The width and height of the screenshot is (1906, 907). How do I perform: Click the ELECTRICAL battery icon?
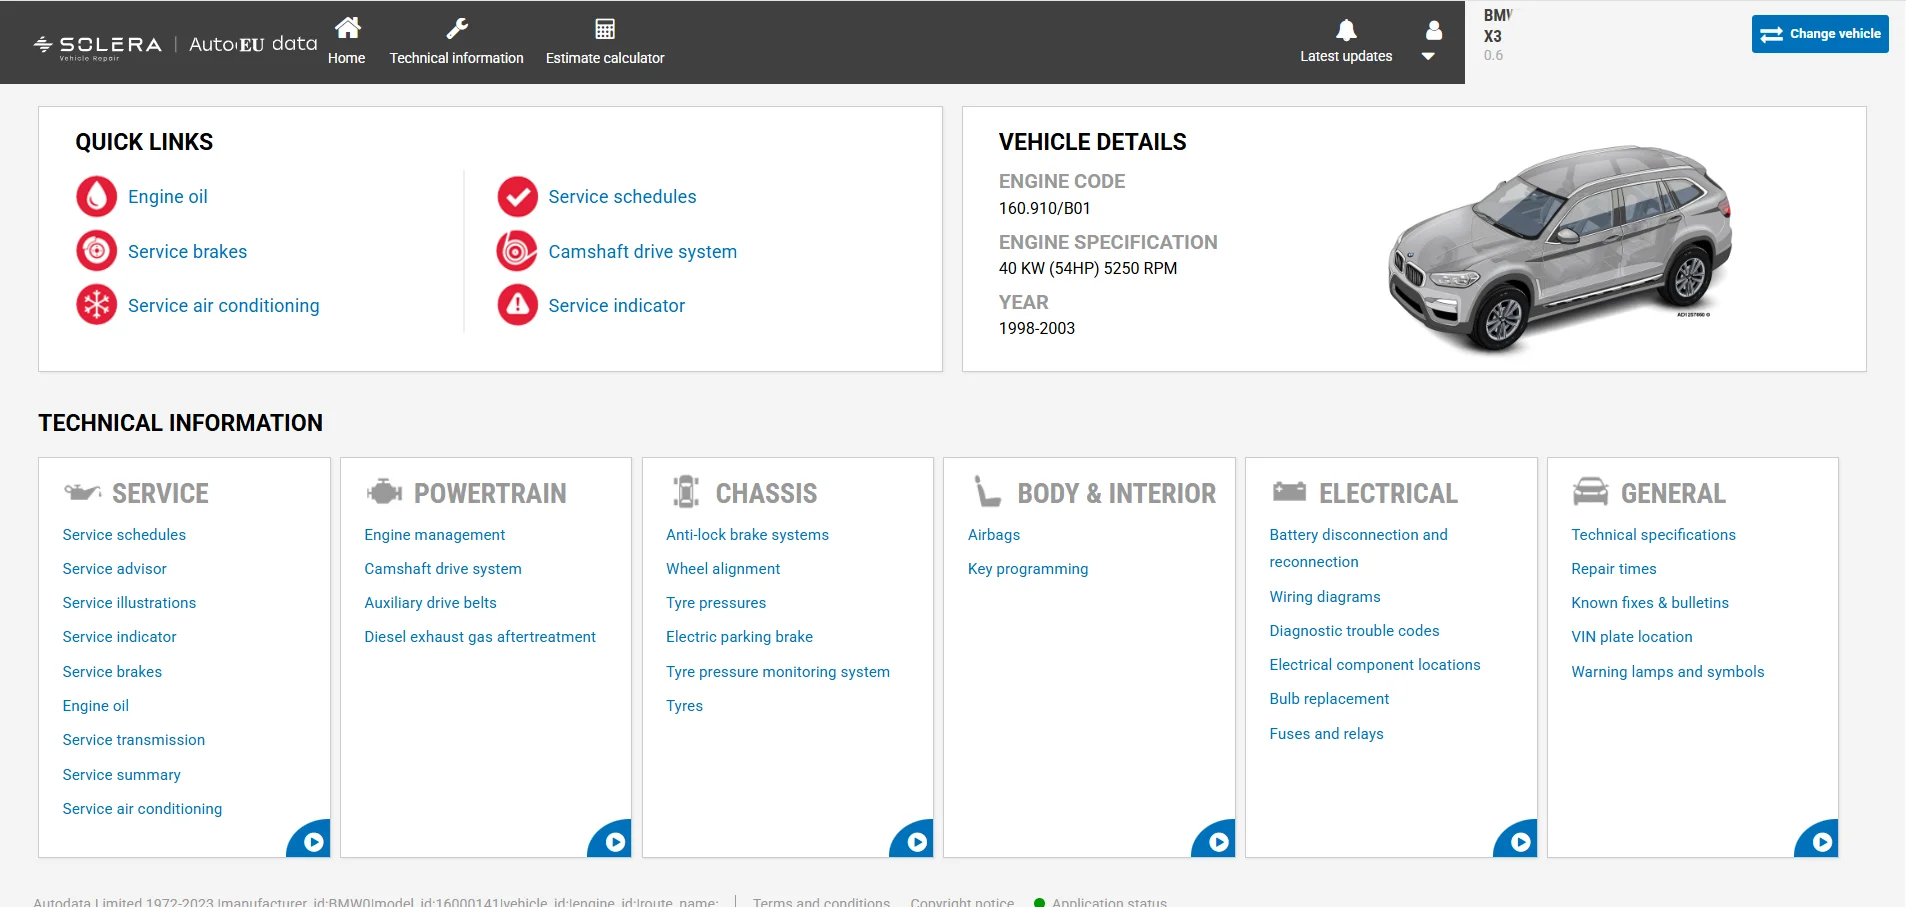coord(1289,491)
